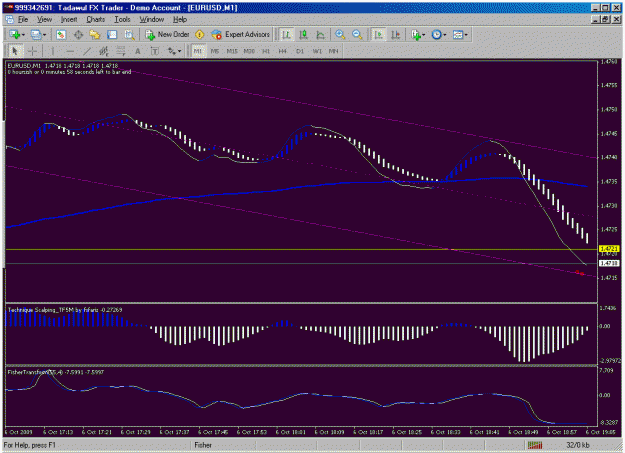Switch to M15 timeframe
The image size is (625, 453).
[232, 51]
